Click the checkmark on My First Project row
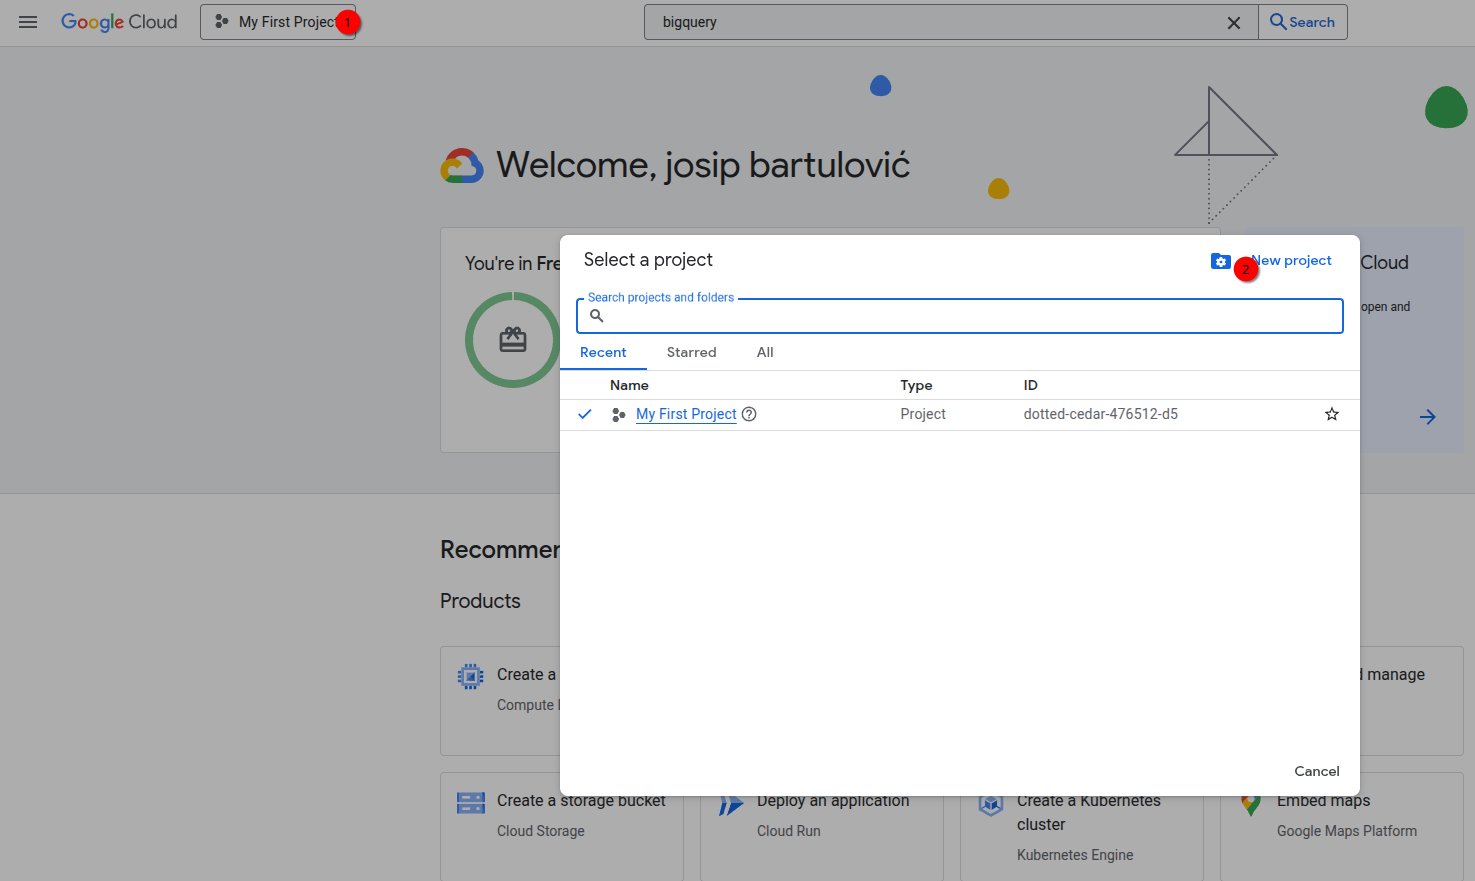Image resolution: width=1475 pixels, height=881 pixels. pyautogui.click(x=585, y=414)
